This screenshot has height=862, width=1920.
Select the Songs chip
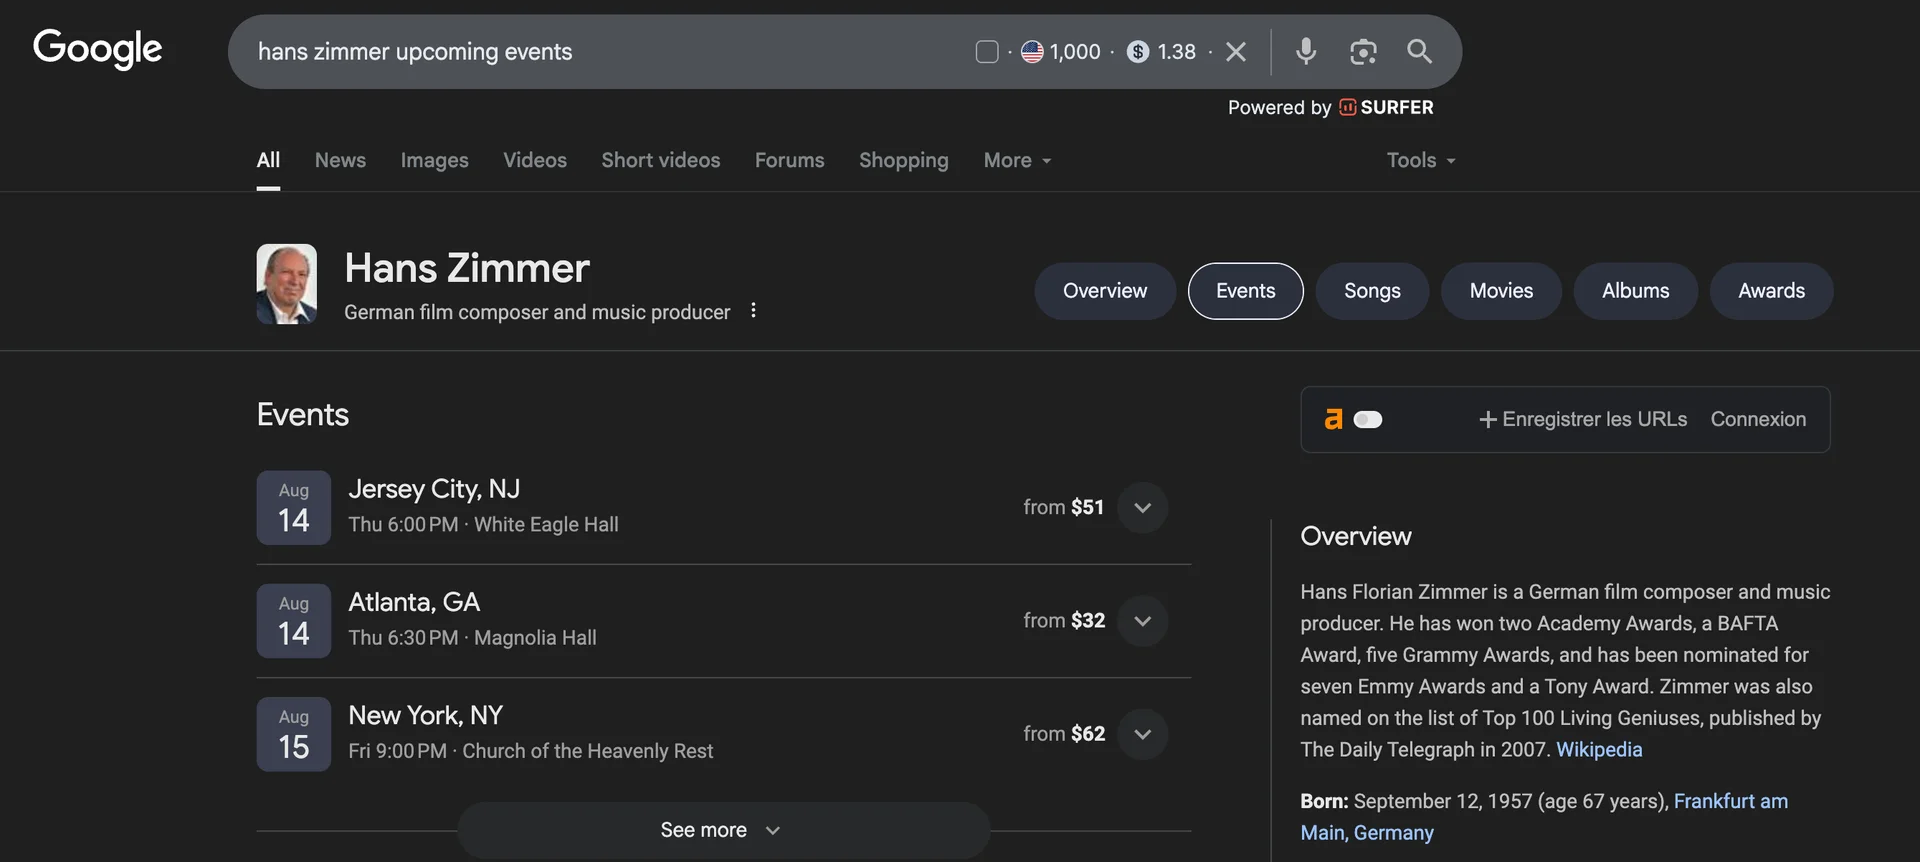(x=1372, y=291)
